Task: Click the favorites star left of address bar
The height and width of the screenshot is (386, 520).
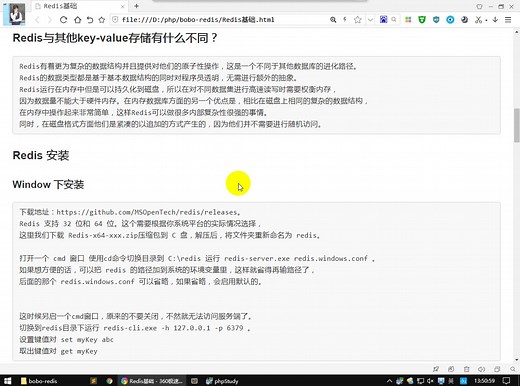Action: pos(102,20)
